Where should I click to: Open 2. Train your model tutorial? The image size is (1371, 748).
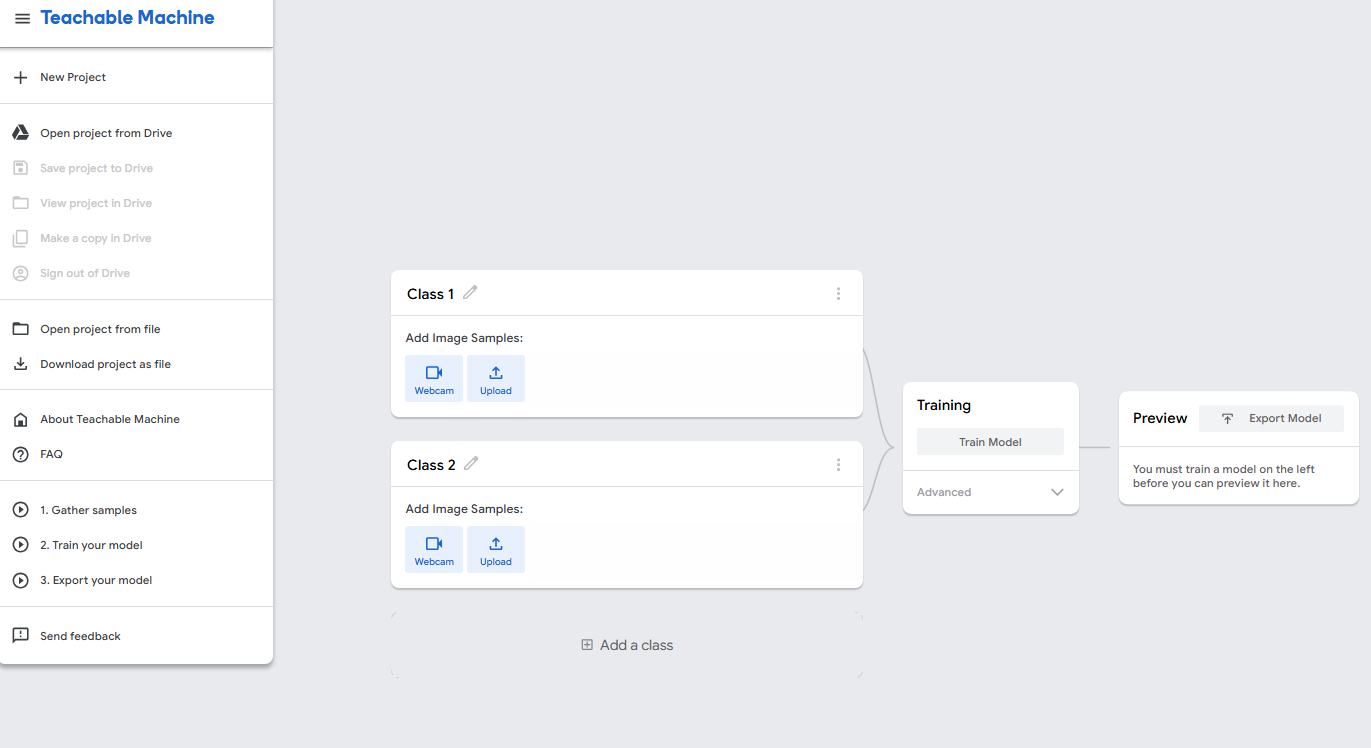coord(91,545)
